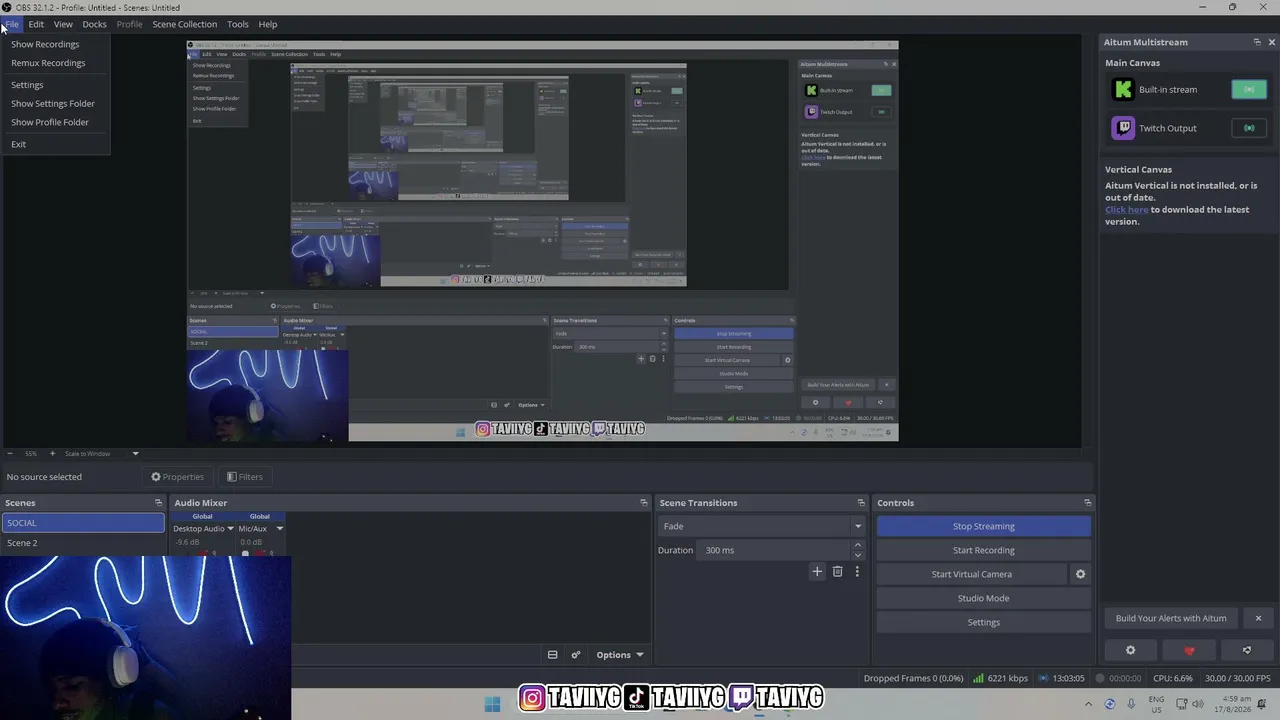The image size is (1280, 720).
Task: Open the Scale to Window dropdown
Action: (101, 454)
